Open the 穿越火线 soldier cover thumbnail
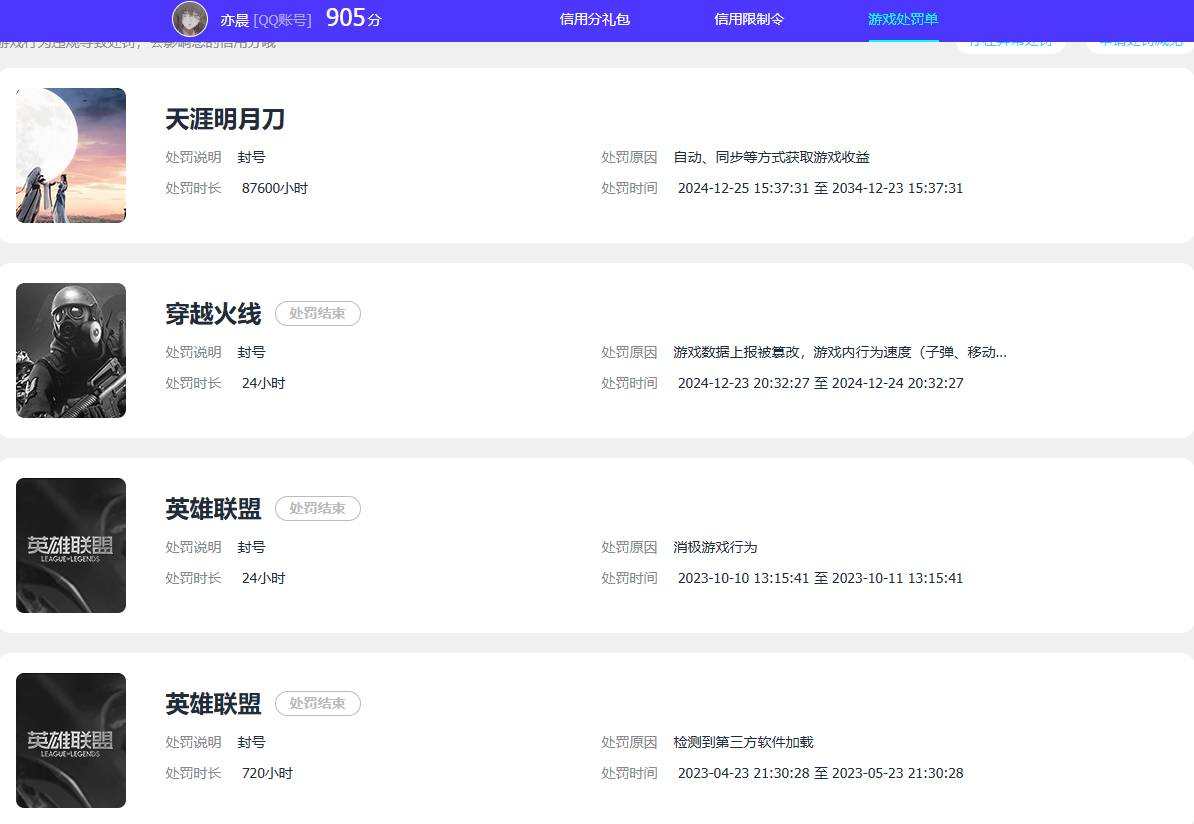The height and width of the screenshot is (824, 1194). (x=71, y=350)
